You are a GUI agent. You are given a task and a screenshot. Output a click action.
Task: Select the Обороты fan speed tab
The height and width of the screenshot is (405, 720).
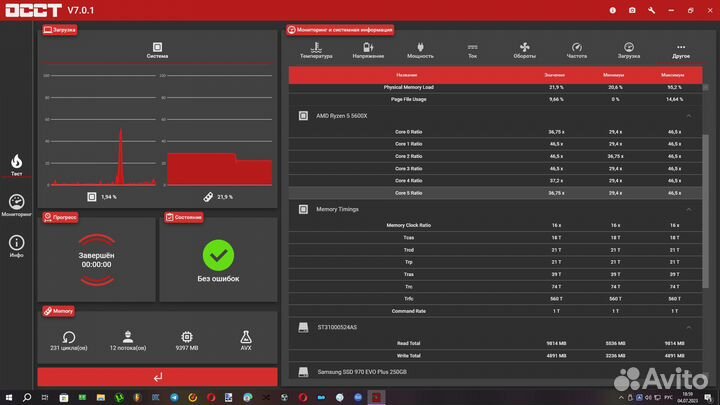tap(524, 50)
